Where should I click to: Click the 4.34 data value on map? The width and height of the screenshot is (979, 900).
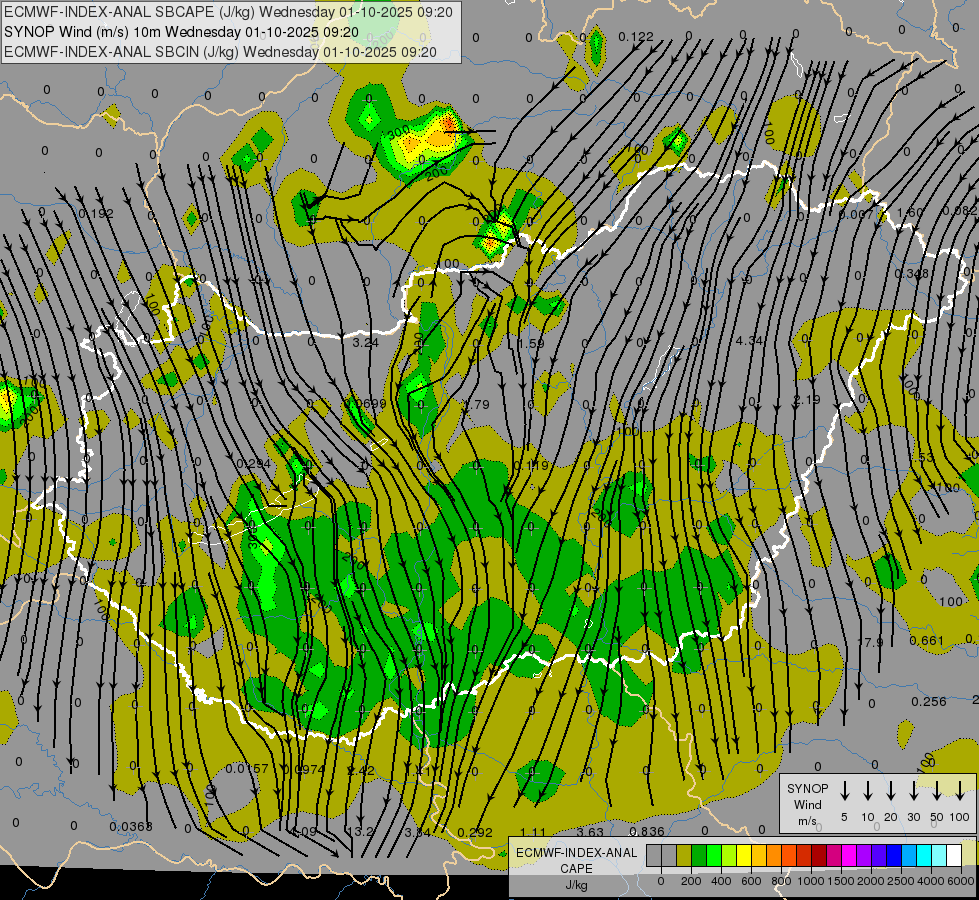749,341
